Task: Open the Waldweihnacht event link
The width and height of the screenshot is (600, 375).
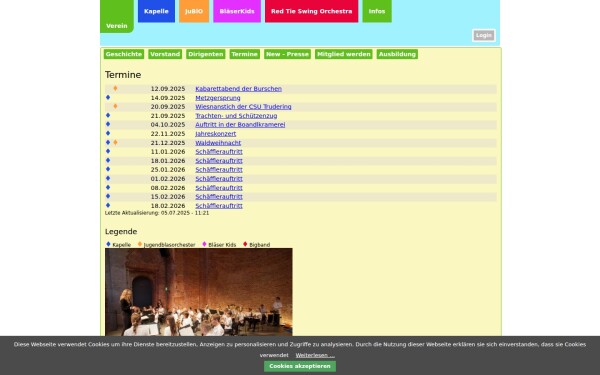Action: tap(218, 143)
